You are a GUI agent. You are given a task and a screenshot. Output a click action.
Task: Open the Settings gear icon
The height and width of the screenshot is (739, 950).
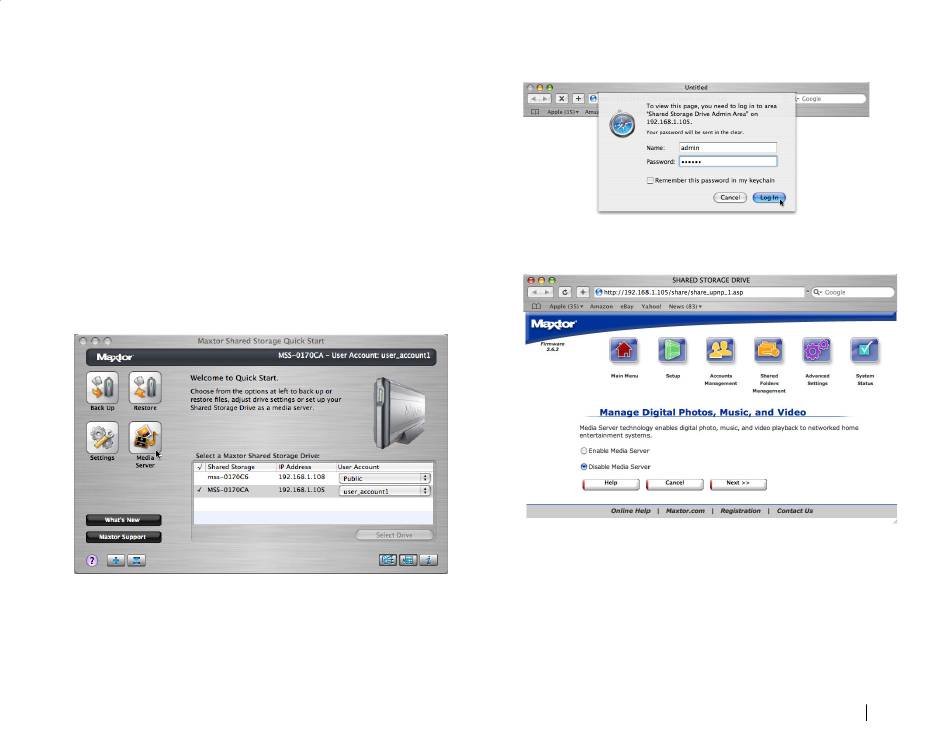pyautogui.click(x=102, y=437)
